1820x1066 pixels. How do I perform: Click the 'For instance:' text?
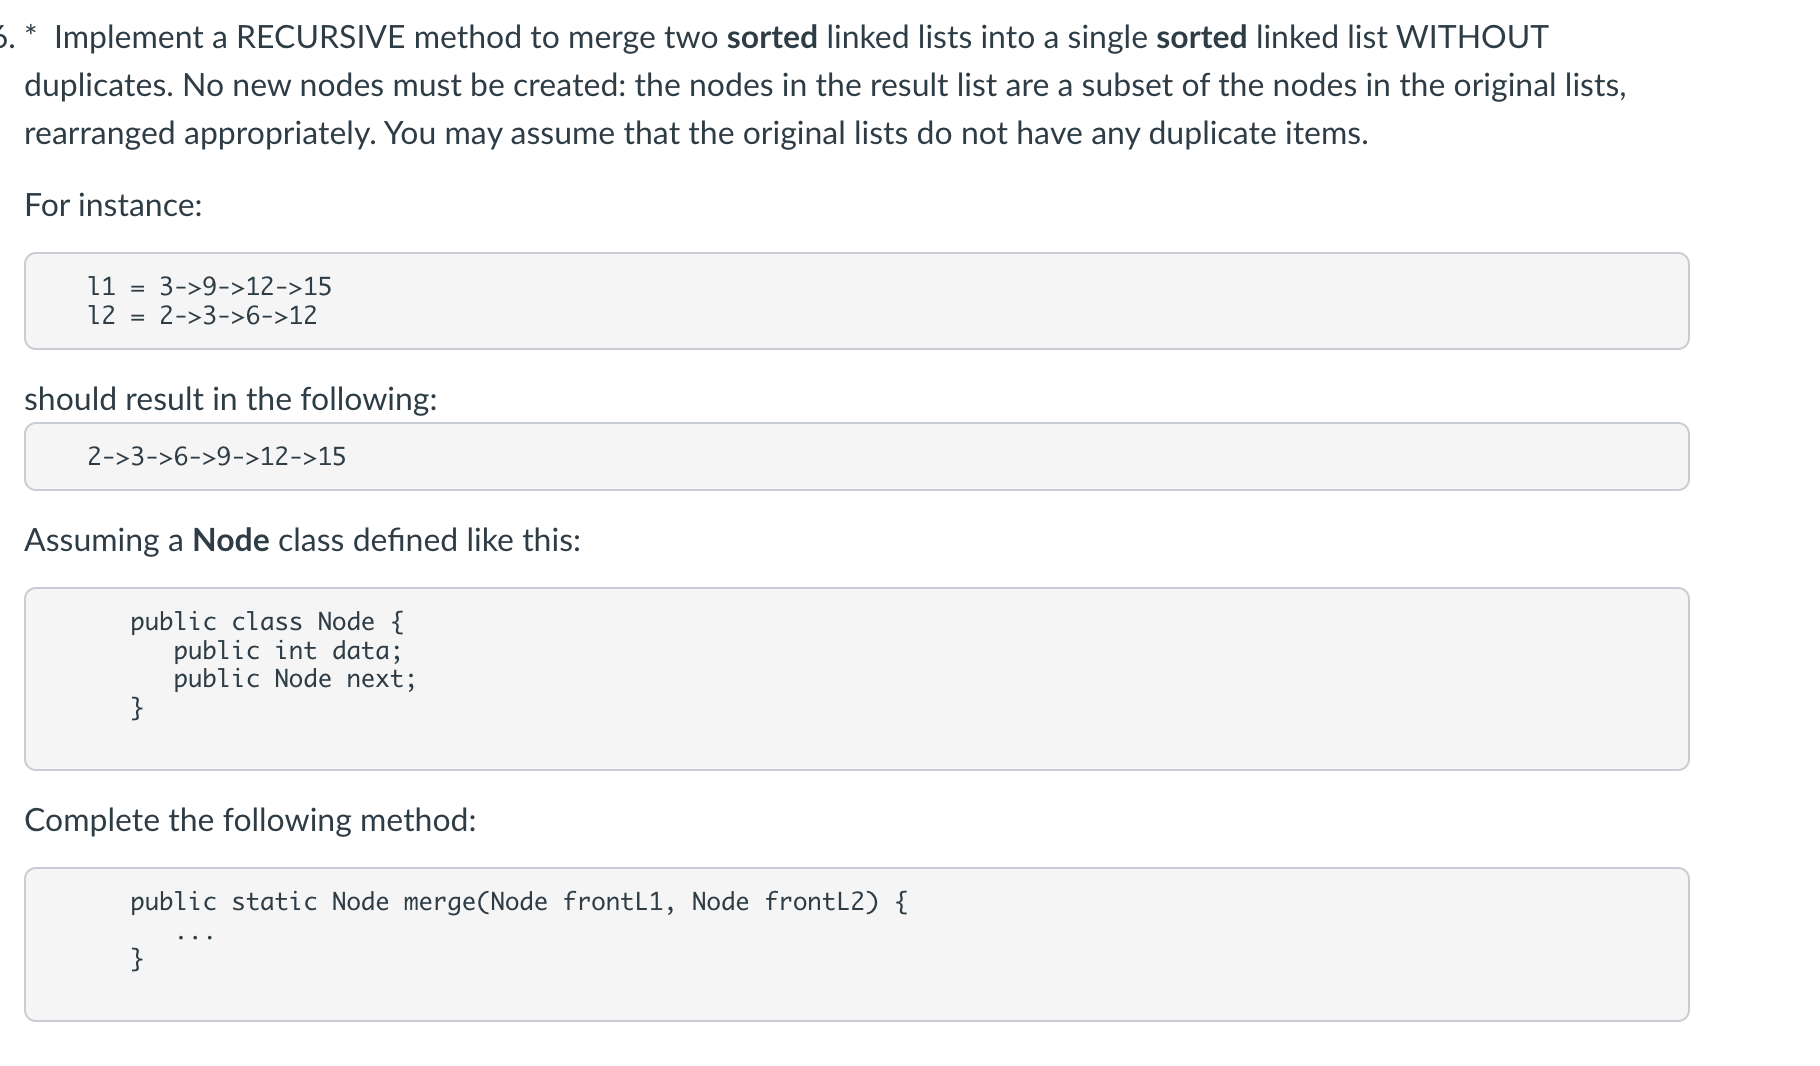tap(113, 205)
